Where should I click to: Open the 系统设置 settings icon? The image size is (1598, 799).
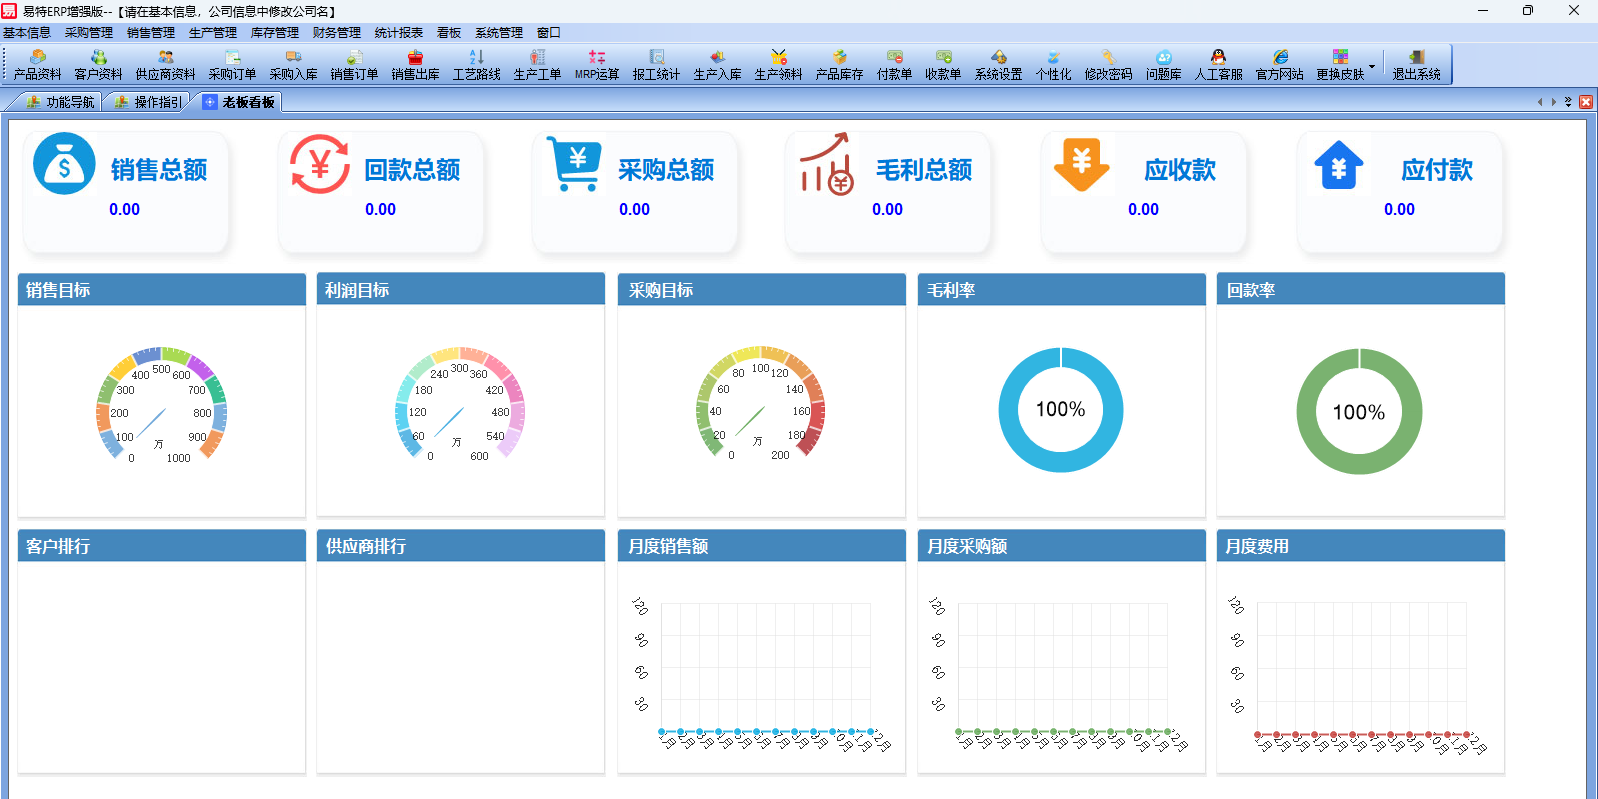998,65
